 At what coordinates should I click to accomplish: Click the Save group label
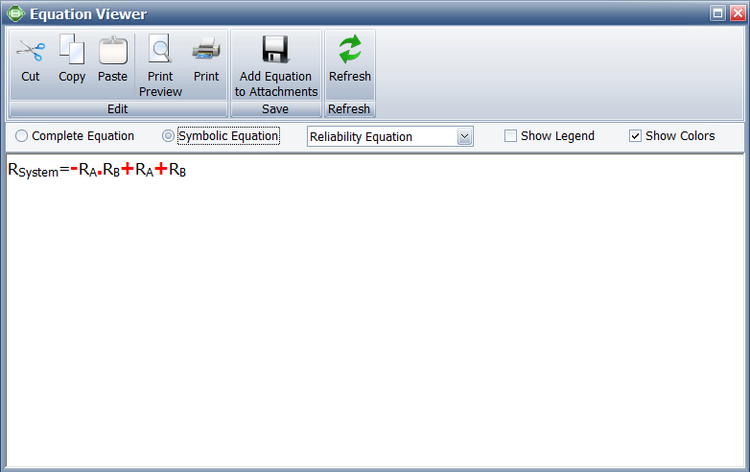[276, 109]
